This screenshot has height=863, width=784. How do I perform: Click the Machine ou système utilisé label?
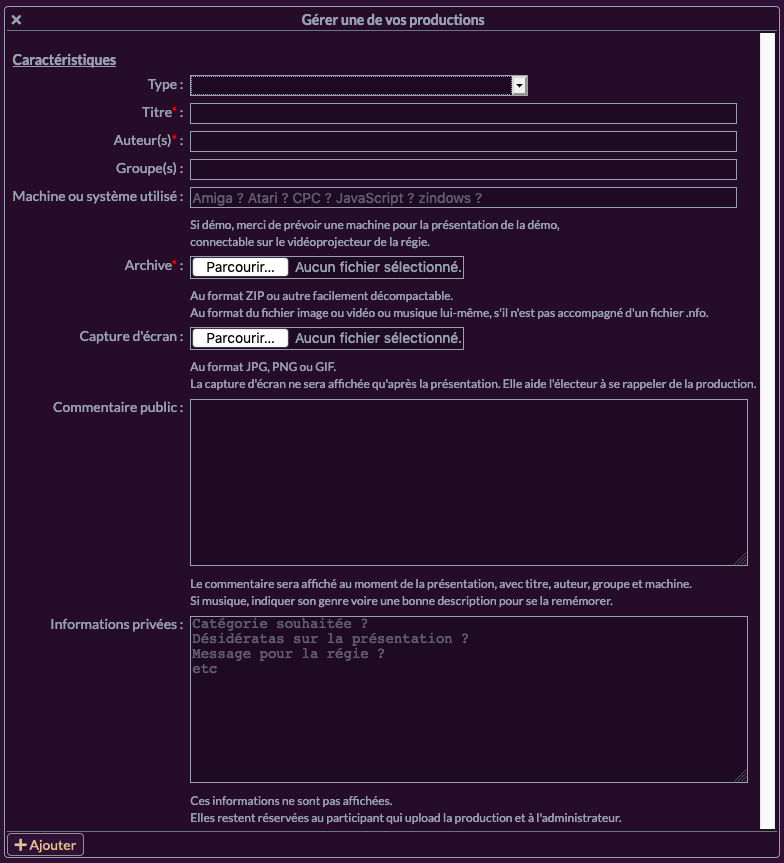pyautogui.click(x=98, y=196)
